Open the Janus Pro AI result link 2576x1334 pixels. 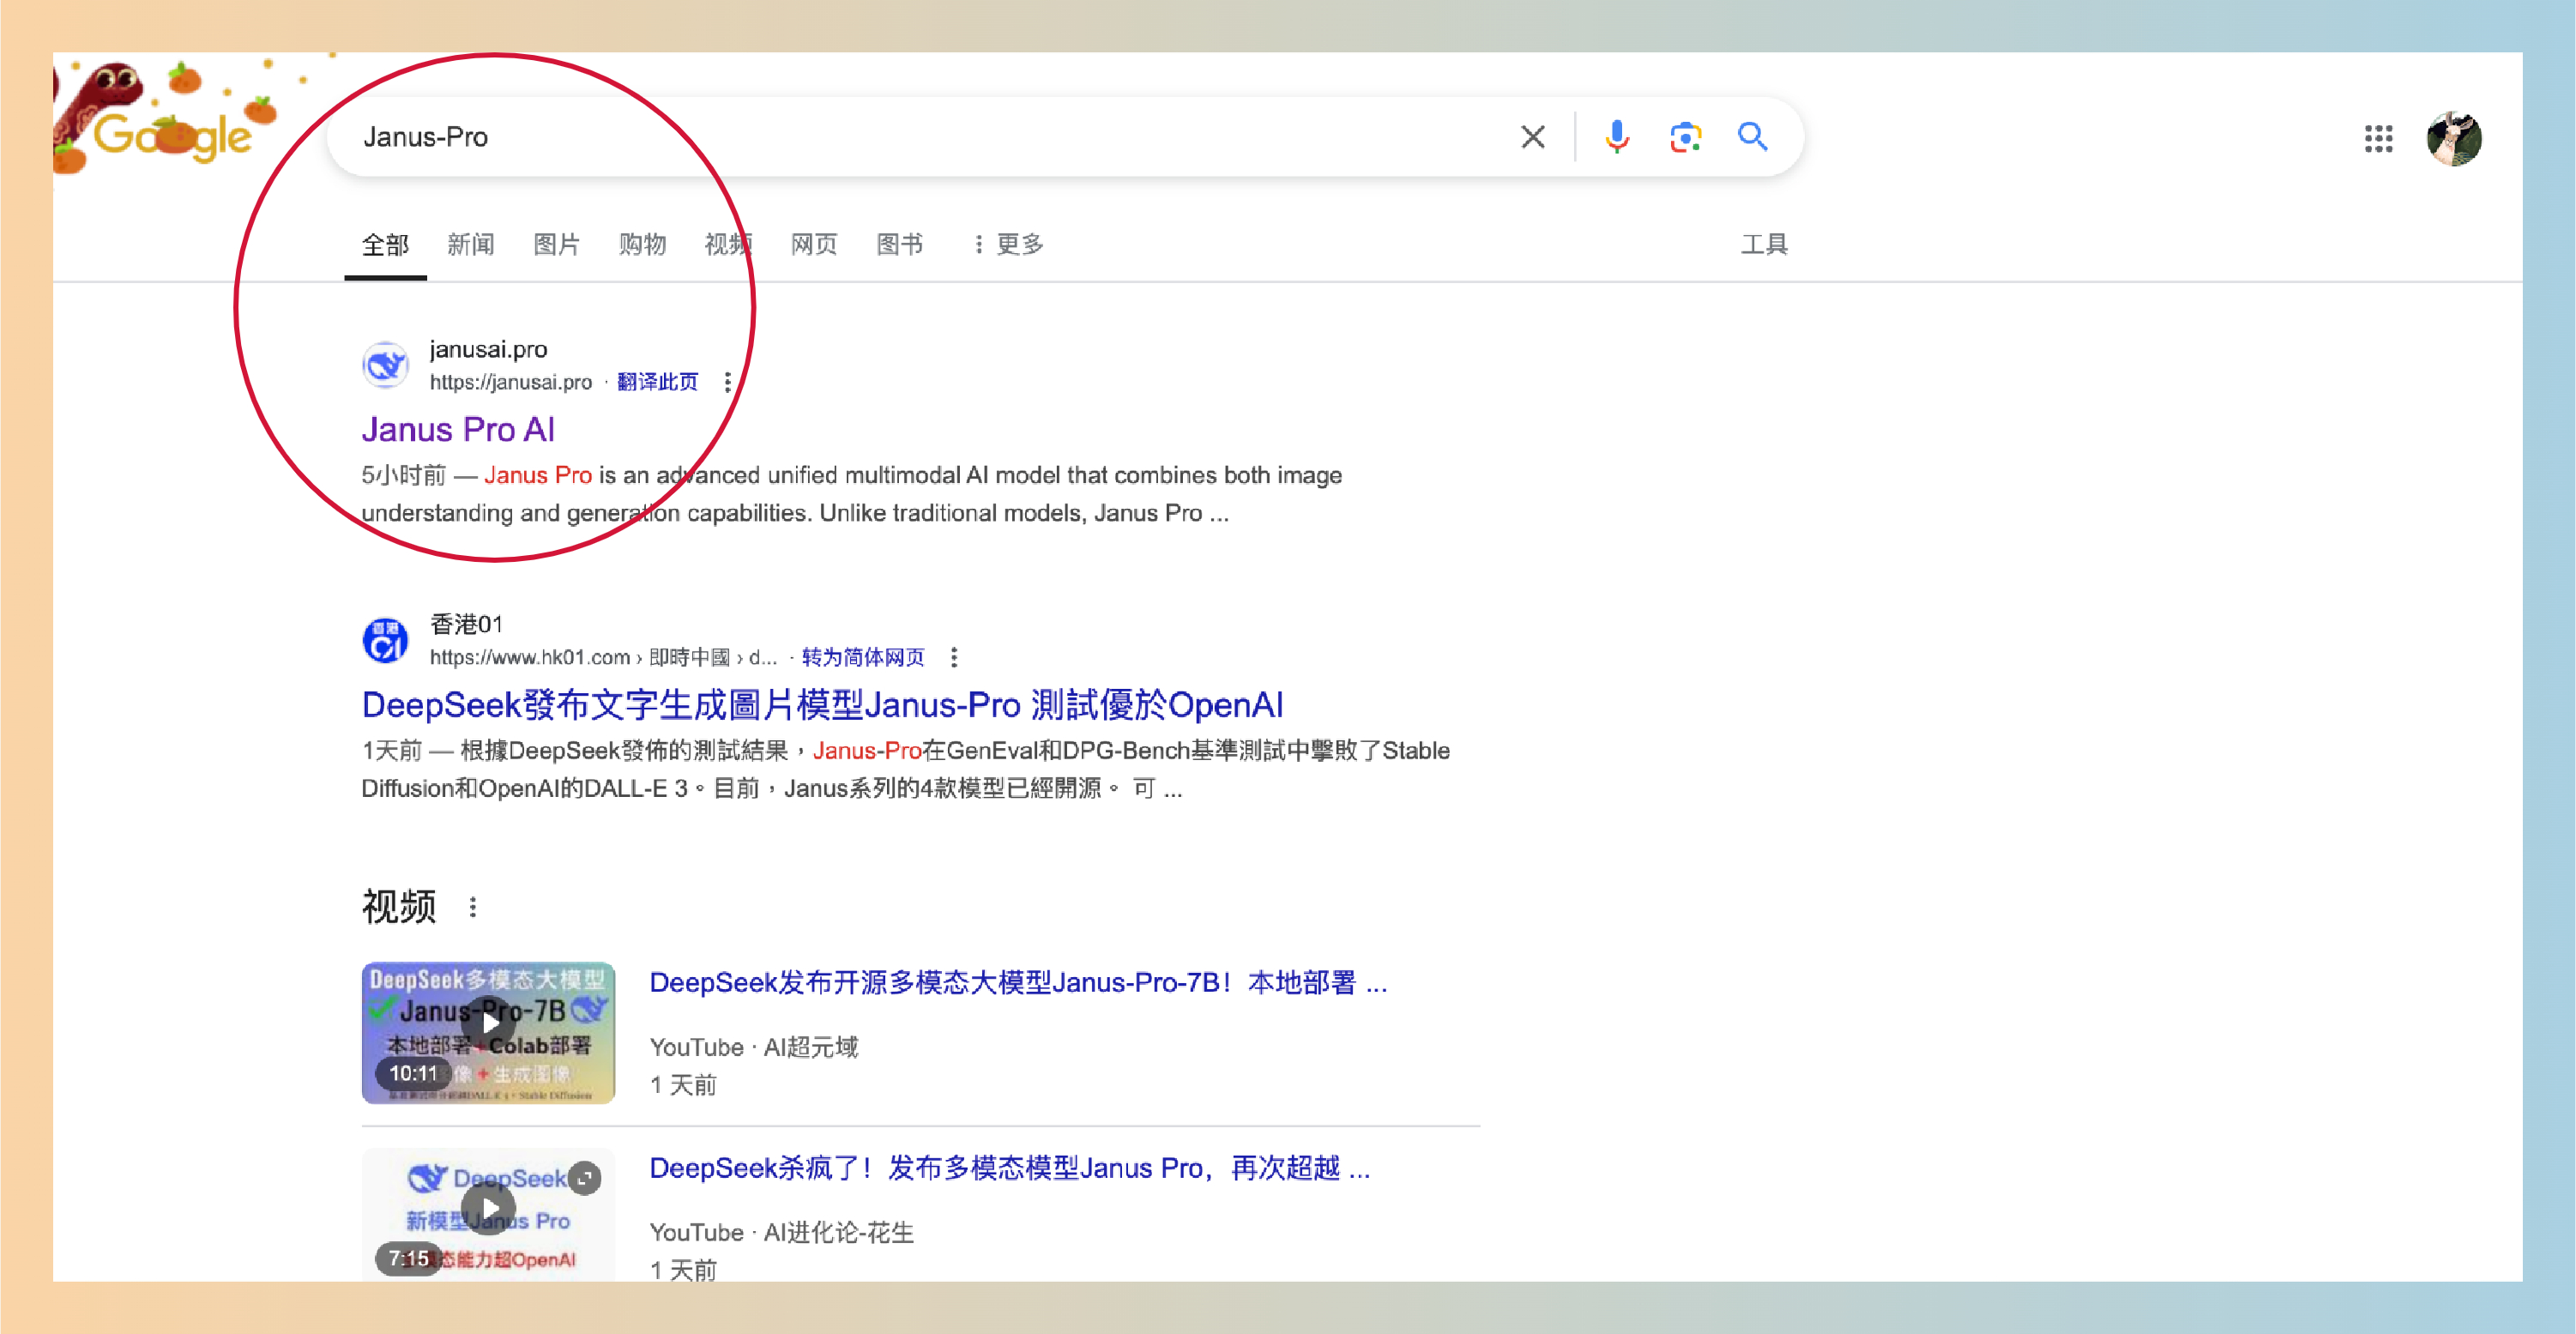[x=457, y=429]
